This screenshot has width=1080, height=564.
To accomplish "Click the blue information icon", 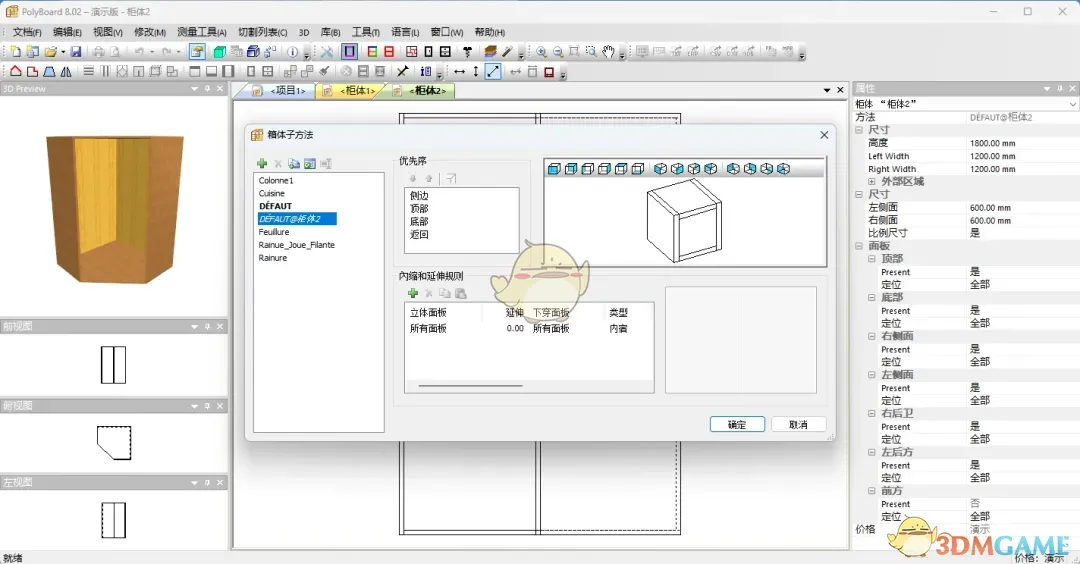I will (293, 52).
